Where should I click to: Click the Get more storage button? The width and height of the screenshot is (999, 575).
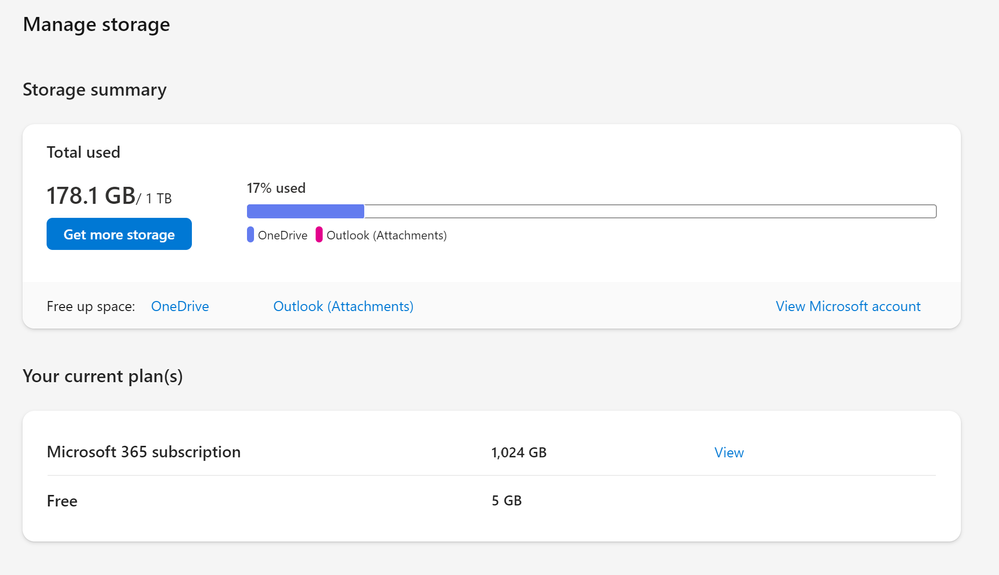point(119,235)
